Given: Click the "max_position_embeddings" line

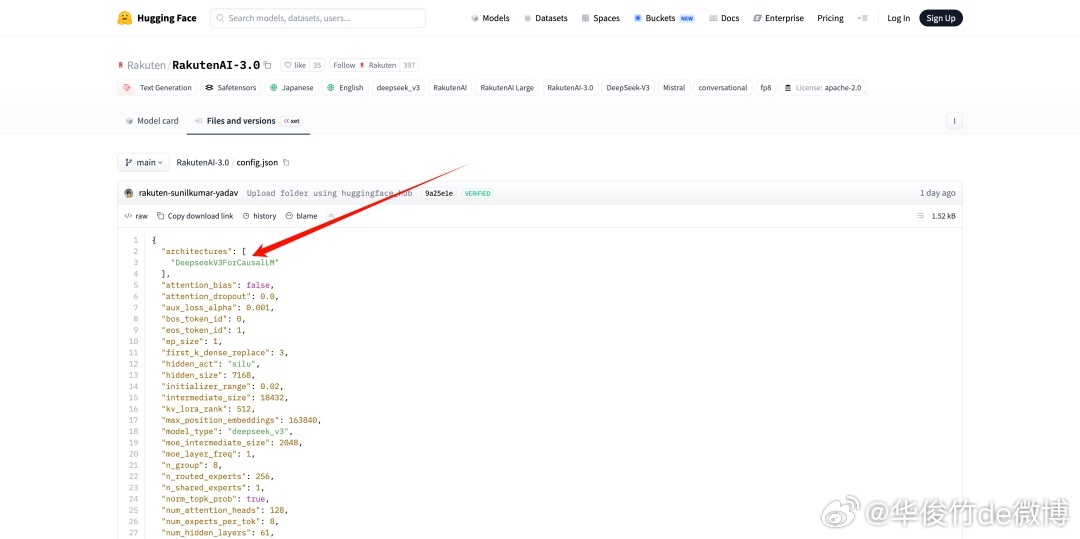Looking at the screenshot, I should pos(241,420).
